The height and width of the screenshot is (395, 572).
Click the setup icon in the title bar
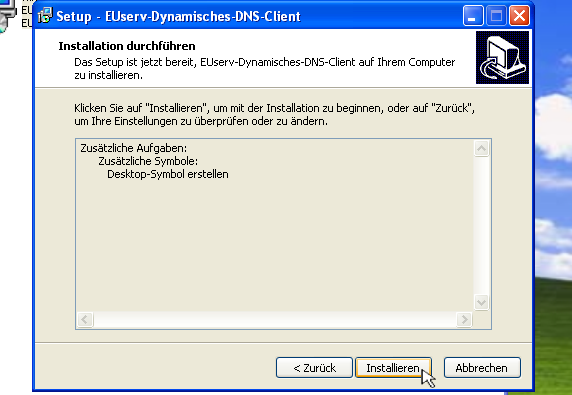click(45, 16)
